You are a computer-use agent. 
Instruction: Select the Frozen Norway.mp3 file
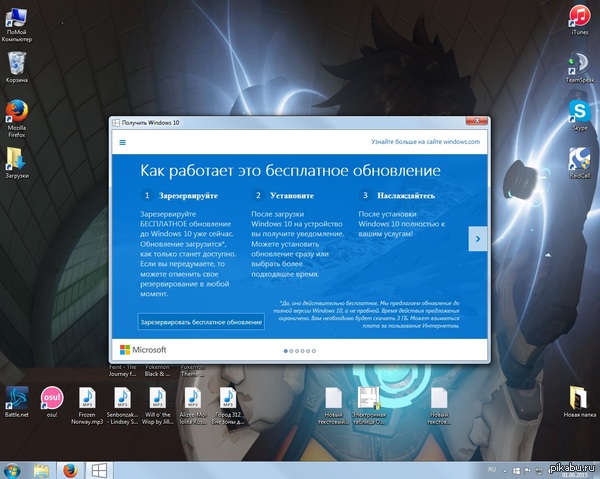(87, 406)
